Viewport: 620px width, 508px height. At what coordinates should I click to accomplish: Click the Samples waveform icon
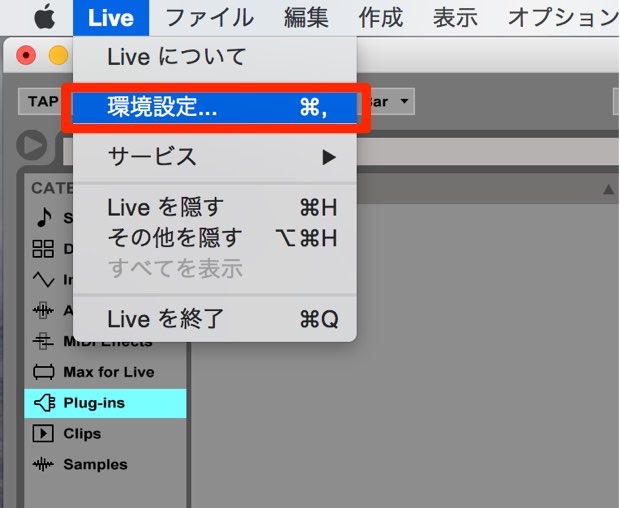(x=43, y=464)
